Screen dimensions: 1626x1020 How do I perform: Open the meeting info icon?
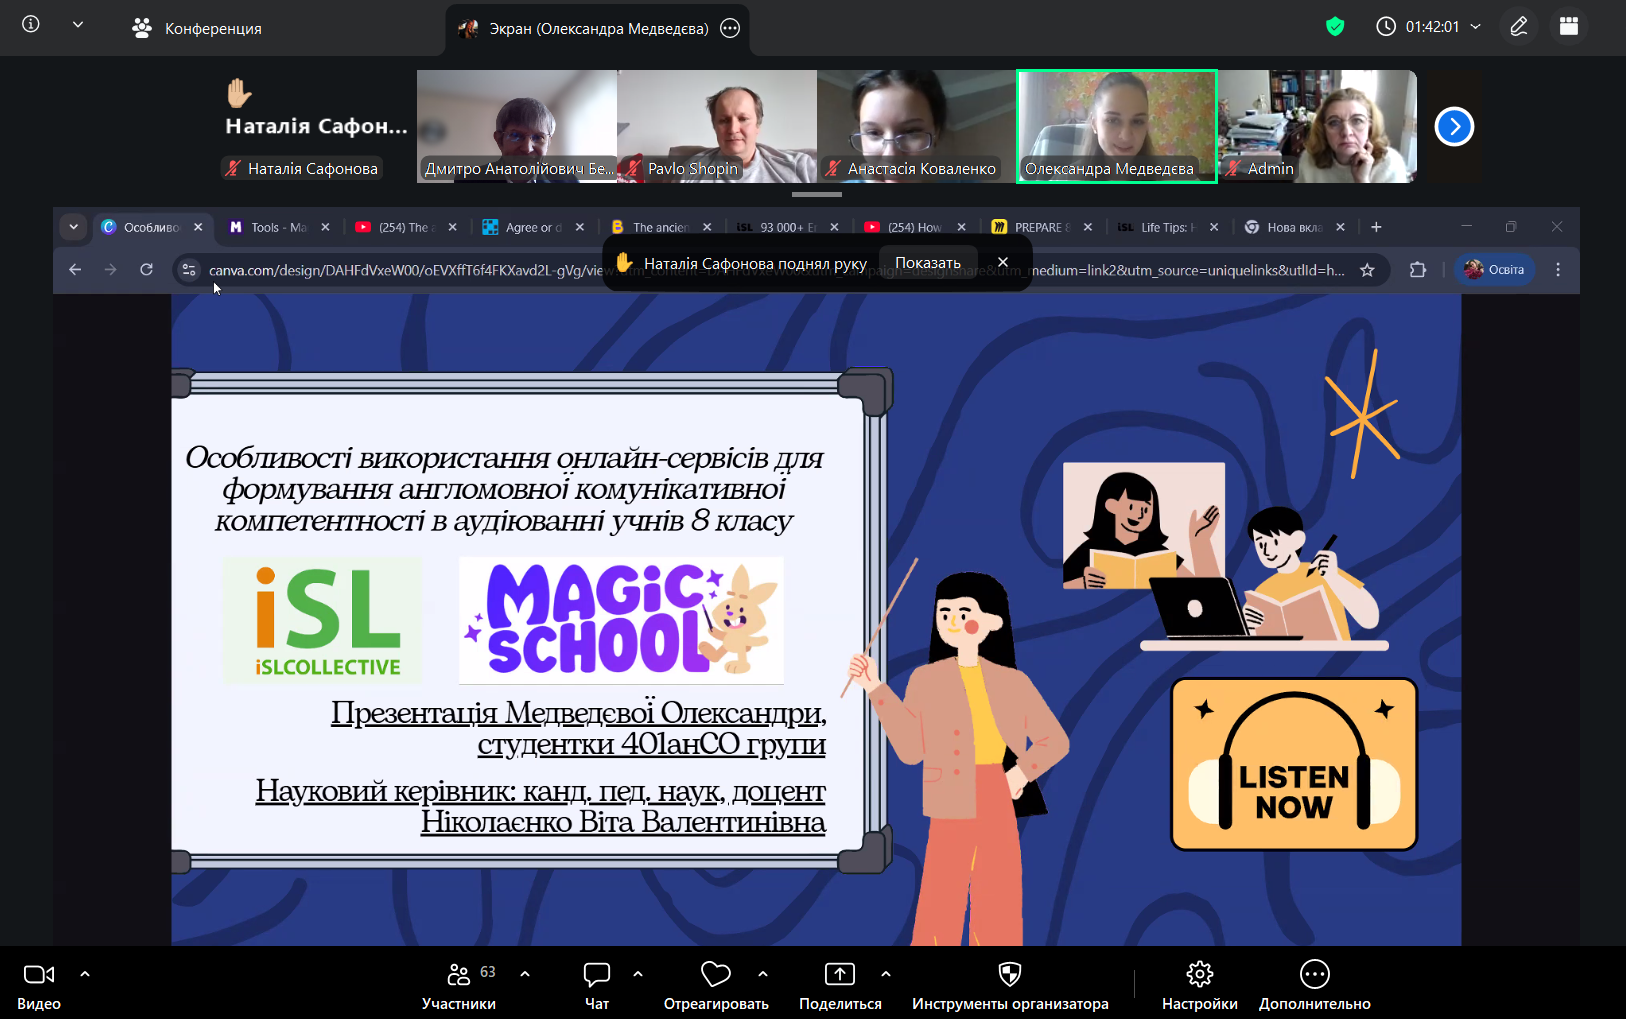(31, 24)
